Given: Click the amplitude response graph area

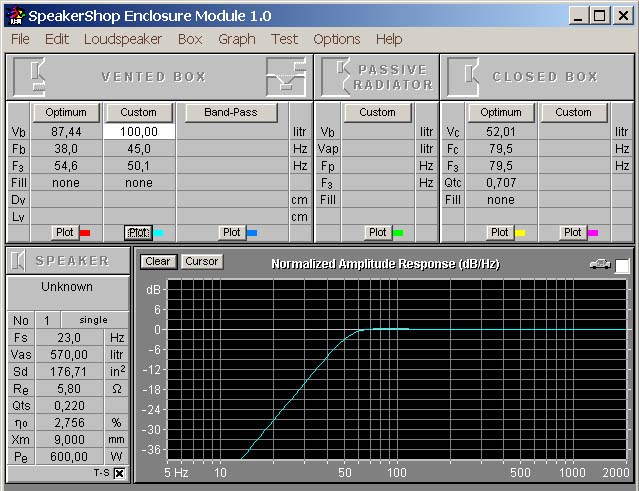Looking at the screenshot, I should coord(397,370).
